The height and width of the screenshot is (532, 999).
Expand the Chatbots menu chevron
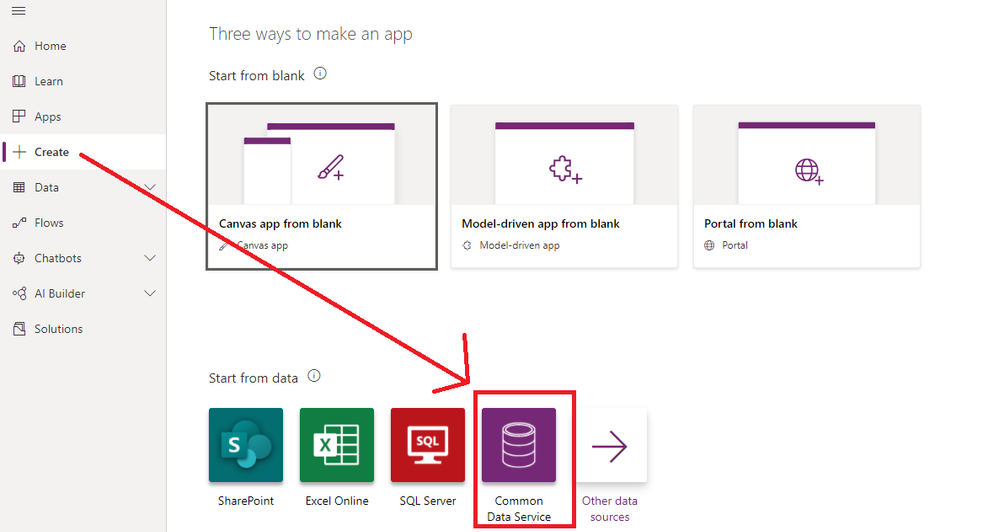pos(150,258)
